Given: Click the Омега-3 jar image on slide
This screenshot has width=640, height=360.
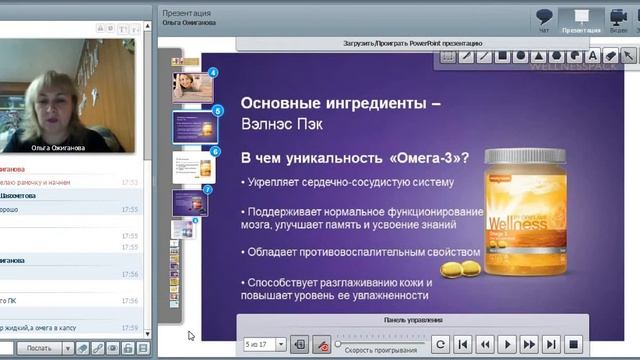Looking at the screenshot, I should coord(526,211).
